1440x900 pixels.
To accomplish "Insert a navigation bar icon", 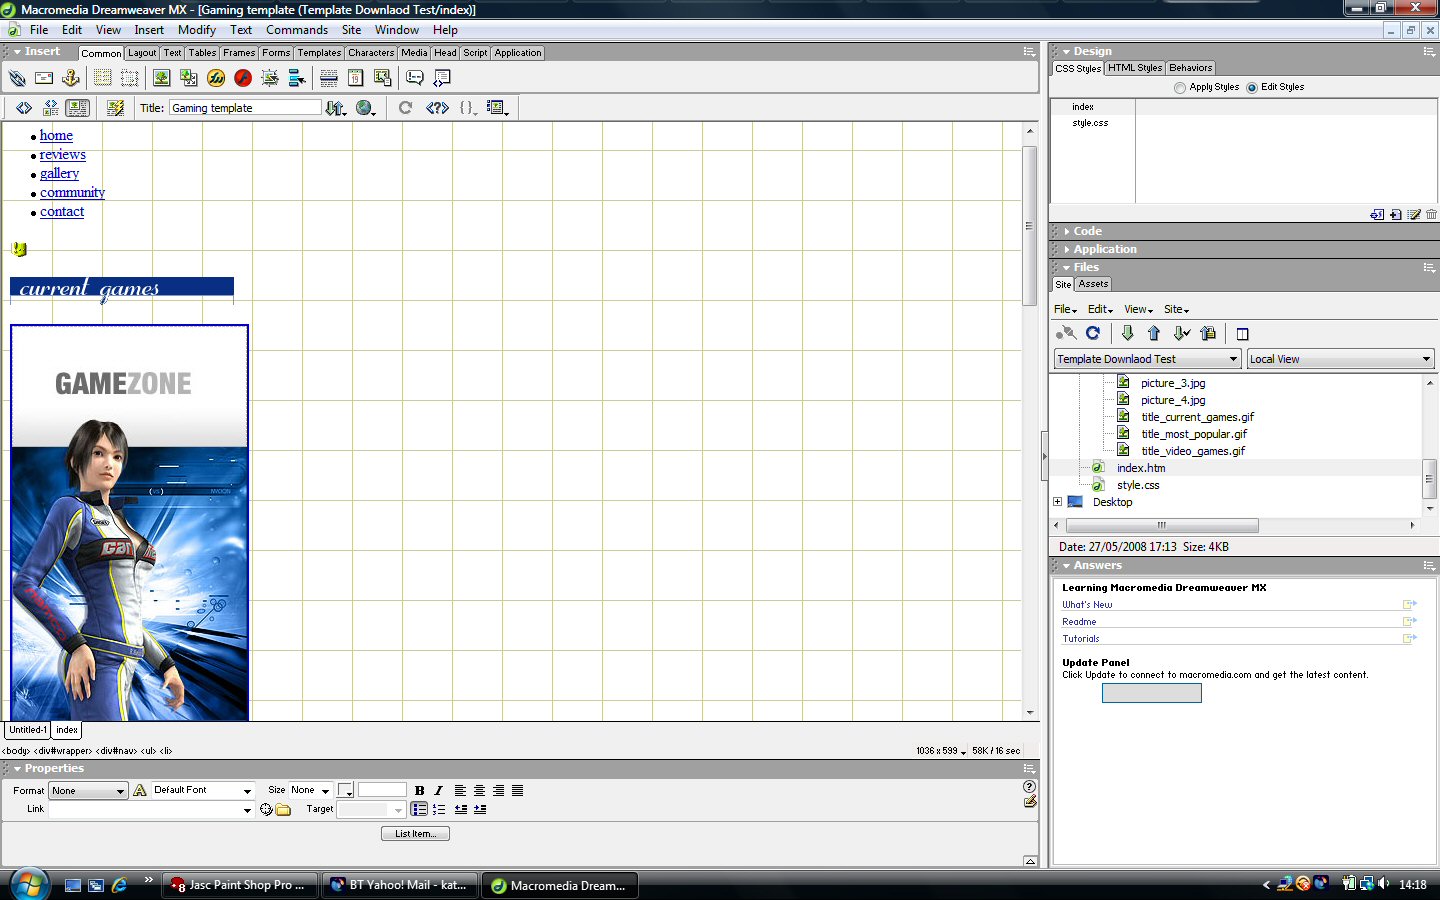I will click(x=297, y=78).
